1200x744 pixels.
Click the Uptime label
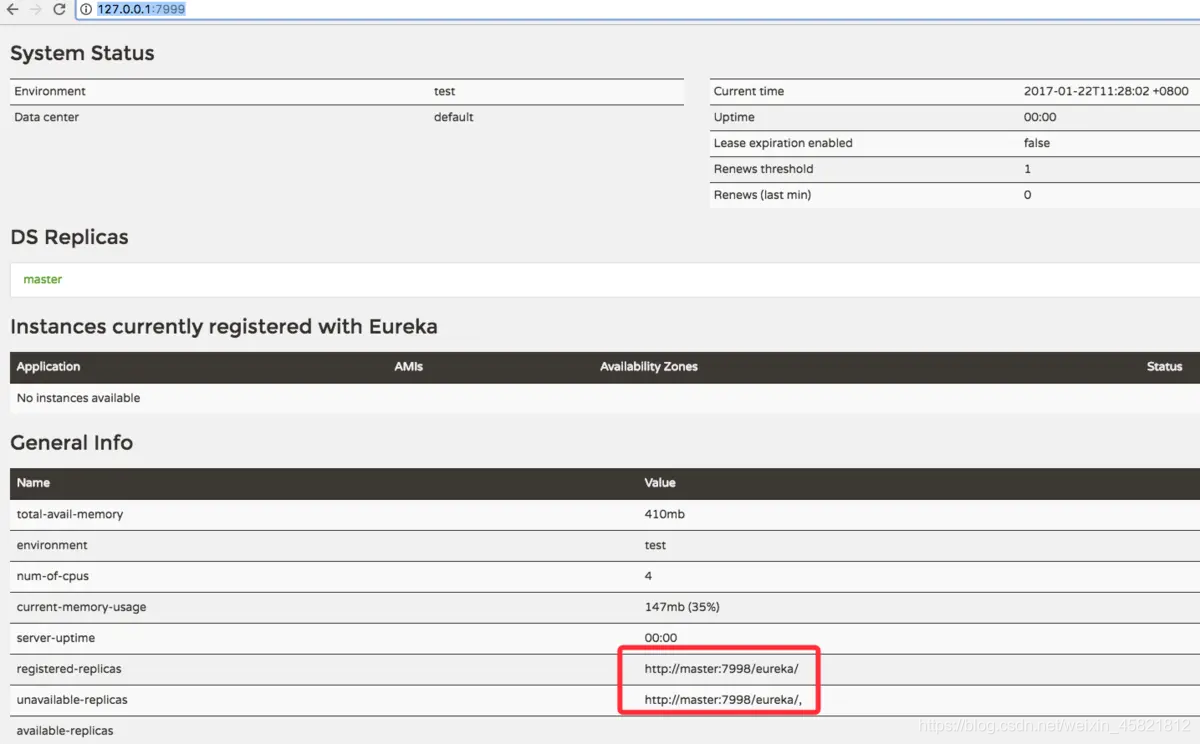click(x=734, y=117)
